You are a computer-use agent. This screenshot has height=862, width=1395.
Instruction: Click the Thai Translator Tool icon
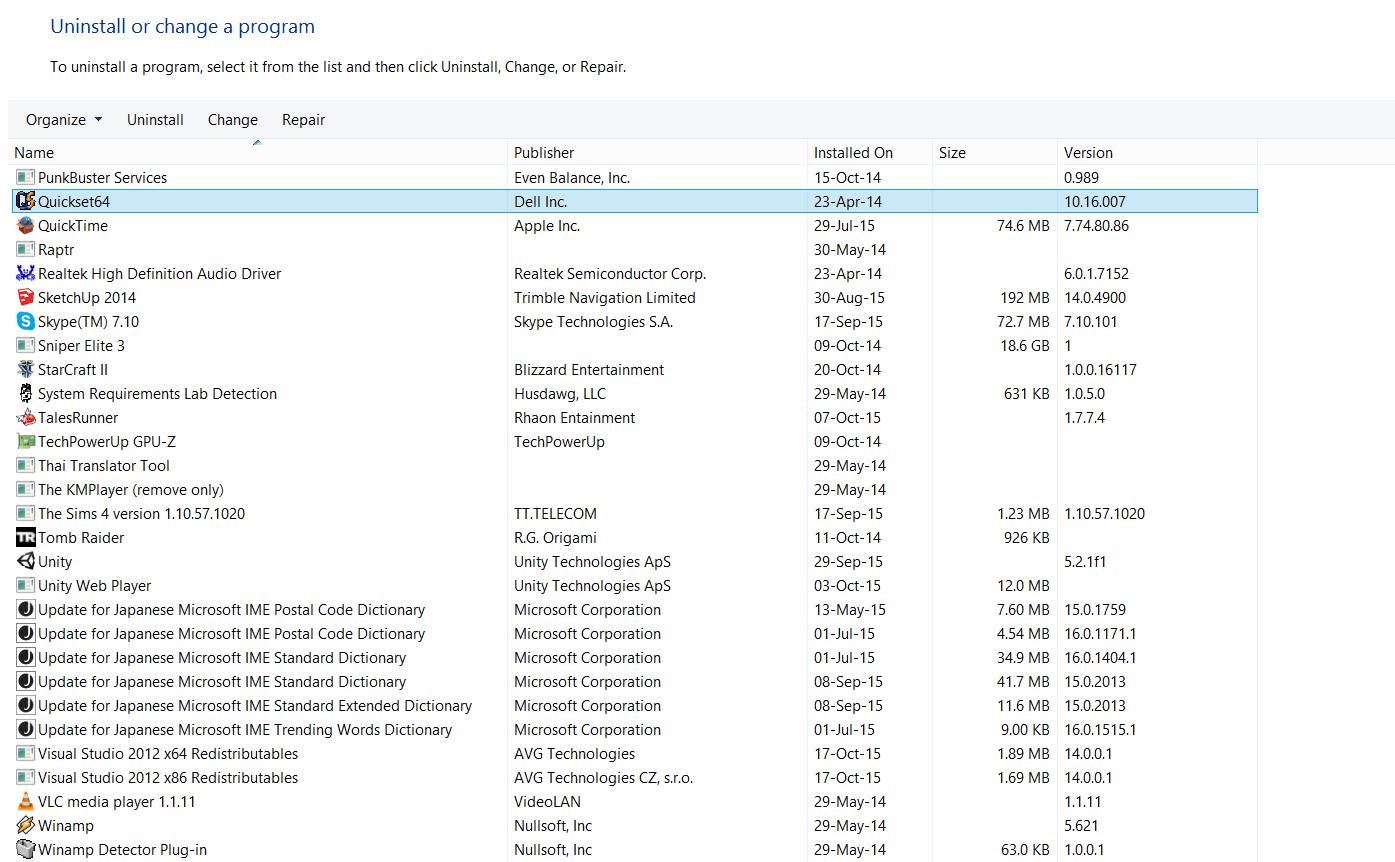(x=26, y=465)
